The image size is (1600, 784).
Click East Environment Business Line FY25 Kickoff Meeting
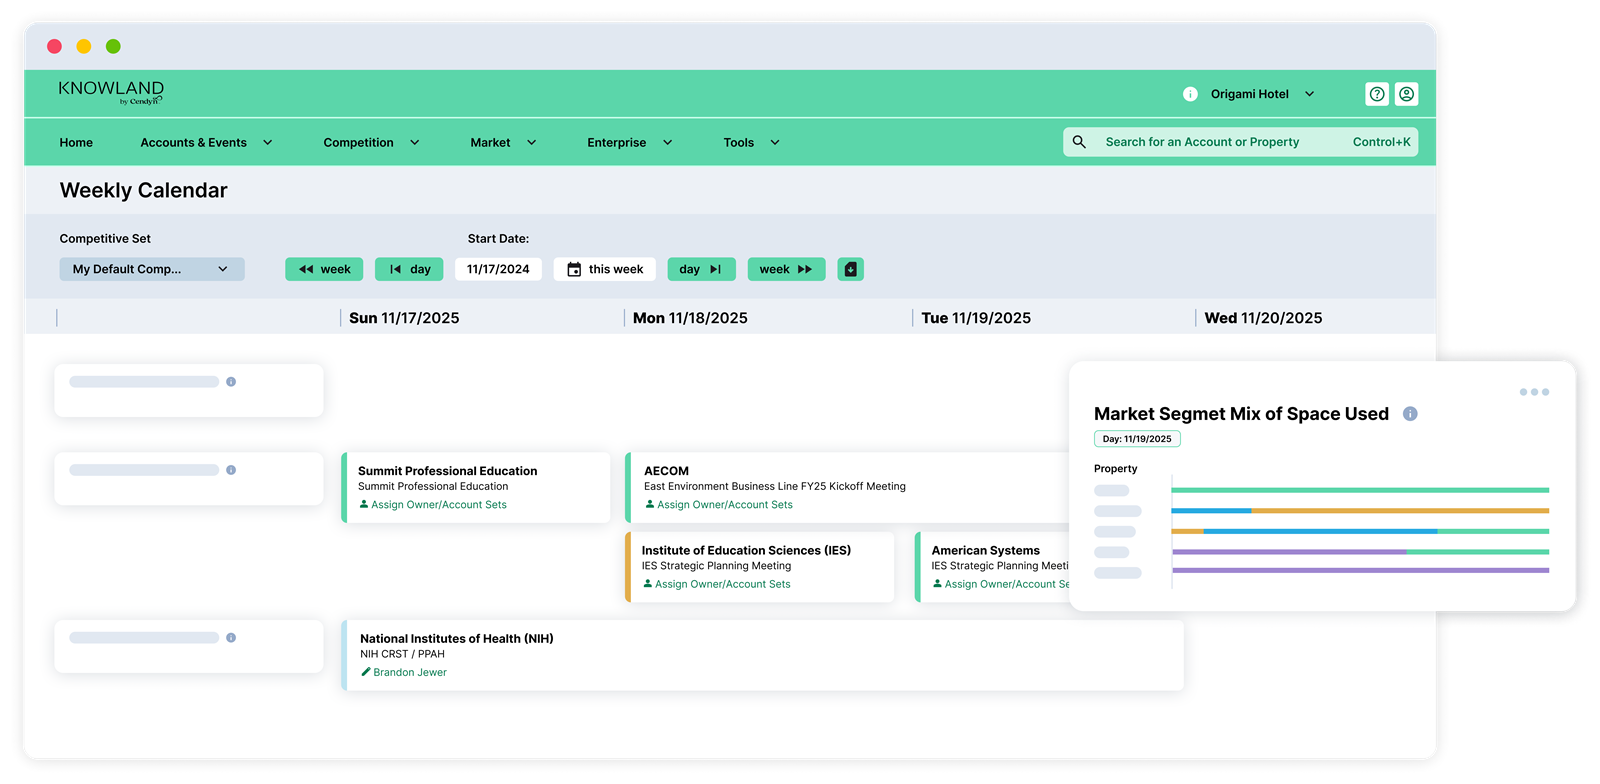[x=775, y=486]
